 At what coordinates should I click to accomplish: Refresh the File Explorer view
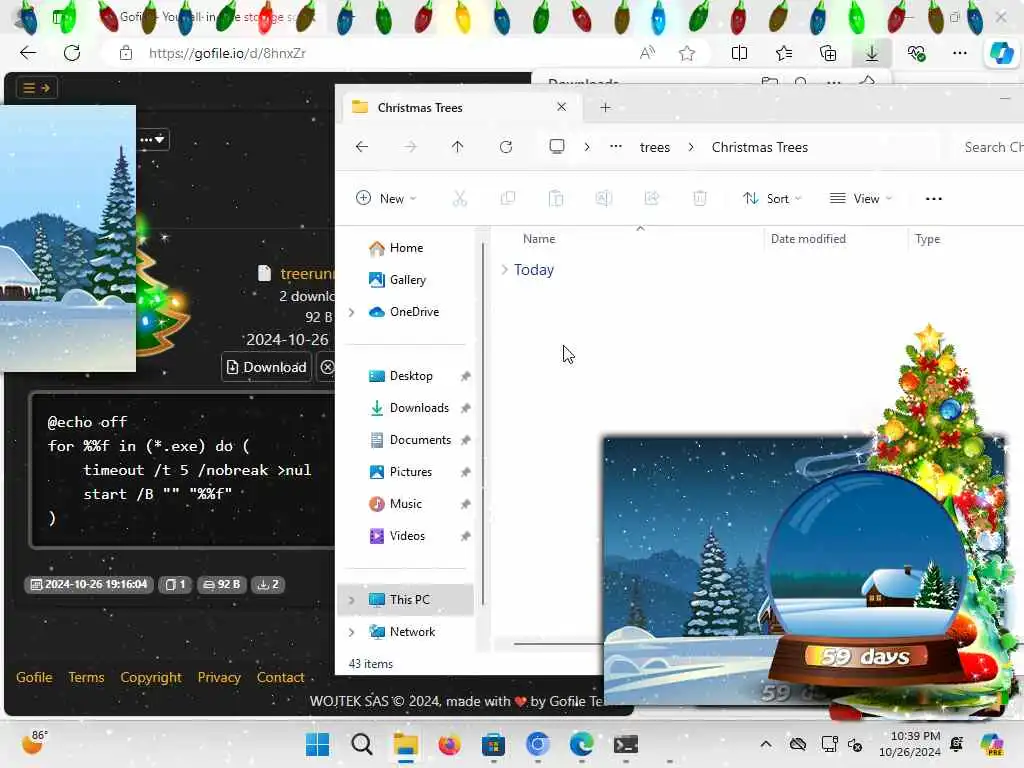tap(505, 147)
